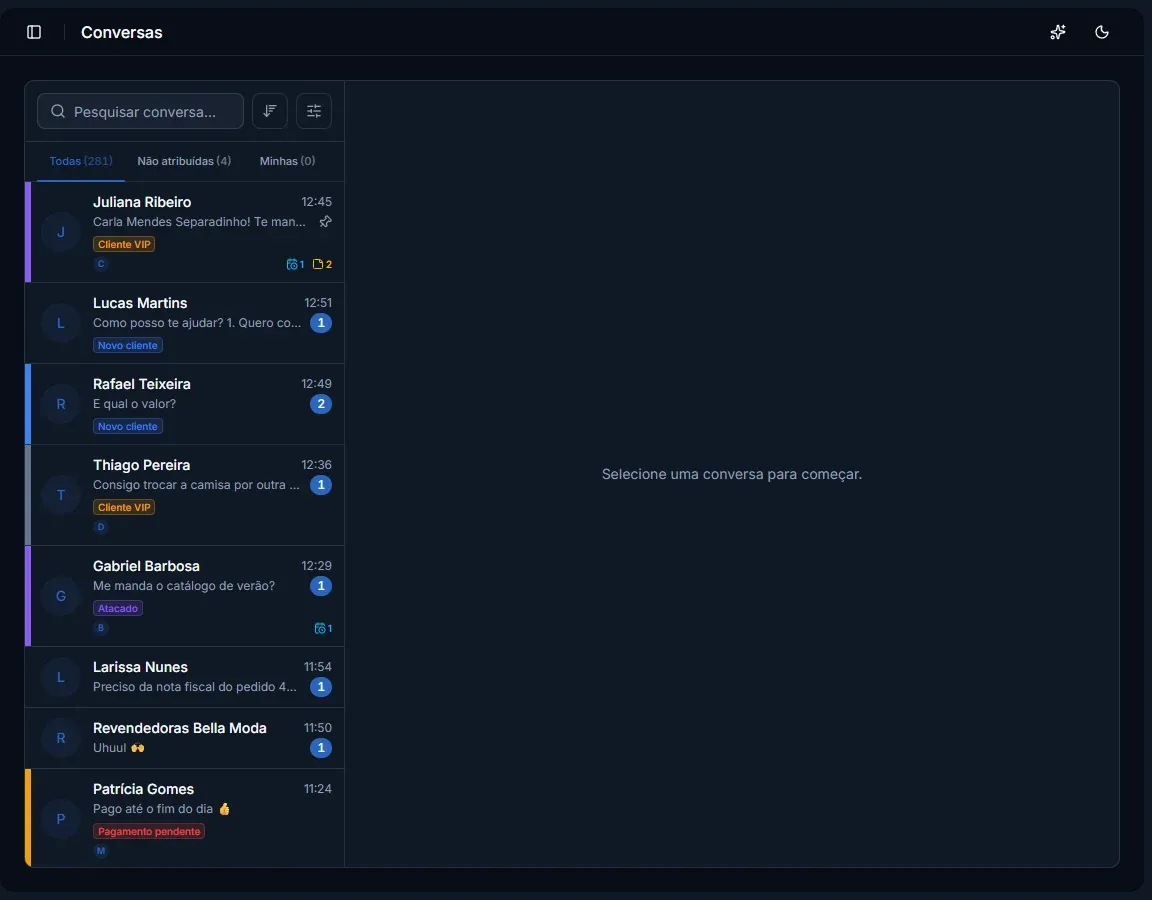Open Revendedoras Bella Moda conversation
This screenshot has width=1152, height=900.
tap(184, 738)
